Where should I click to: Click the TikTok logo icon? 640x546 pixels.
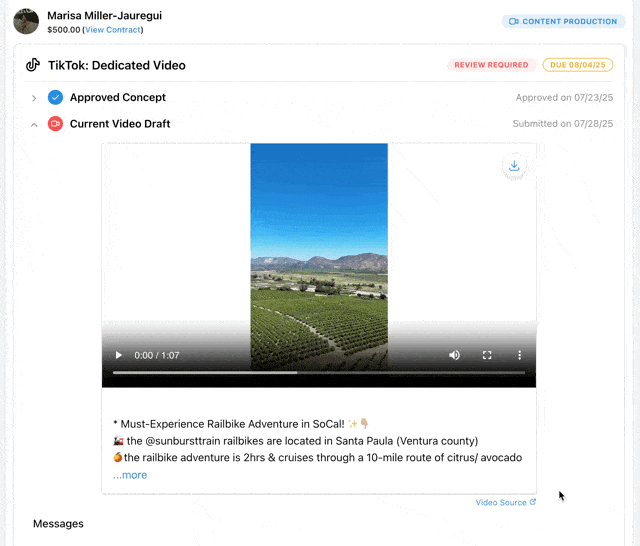point(33,65)
